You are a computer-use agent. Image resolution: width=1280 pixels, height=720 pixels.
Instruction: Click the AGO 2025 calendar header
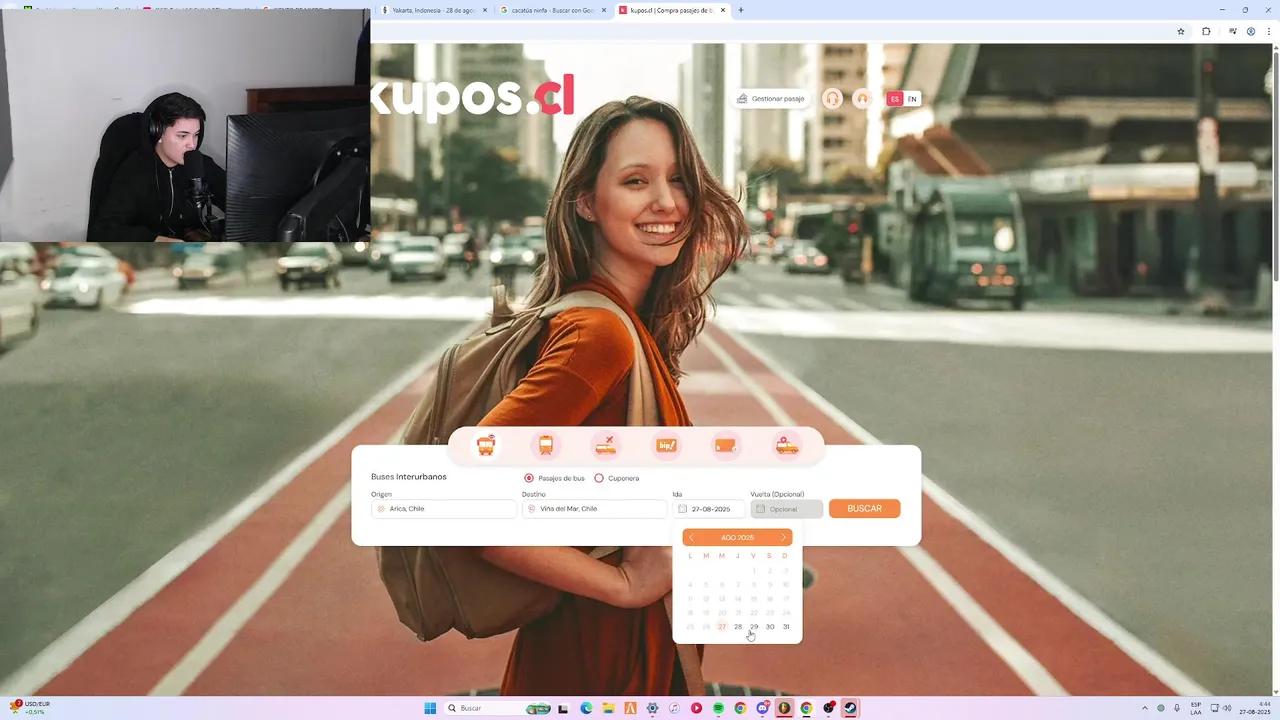pyautogui.click(x=737, y=538)
